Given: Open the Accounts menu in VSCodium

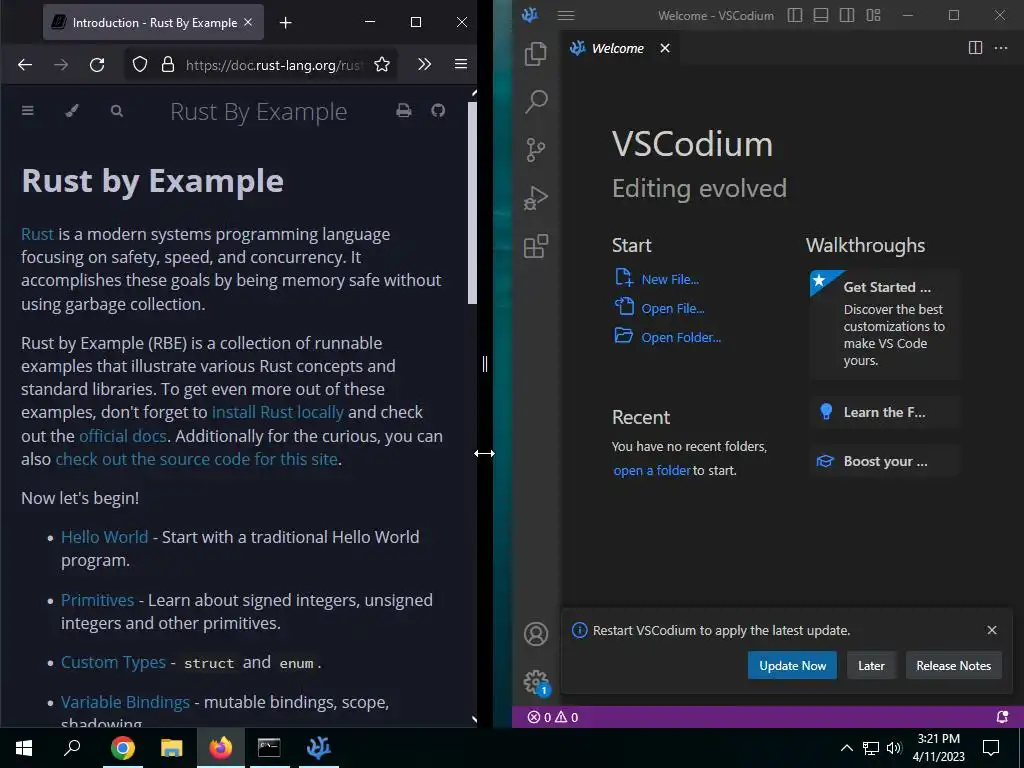Looking at the screenshot, I should [536, 633].
